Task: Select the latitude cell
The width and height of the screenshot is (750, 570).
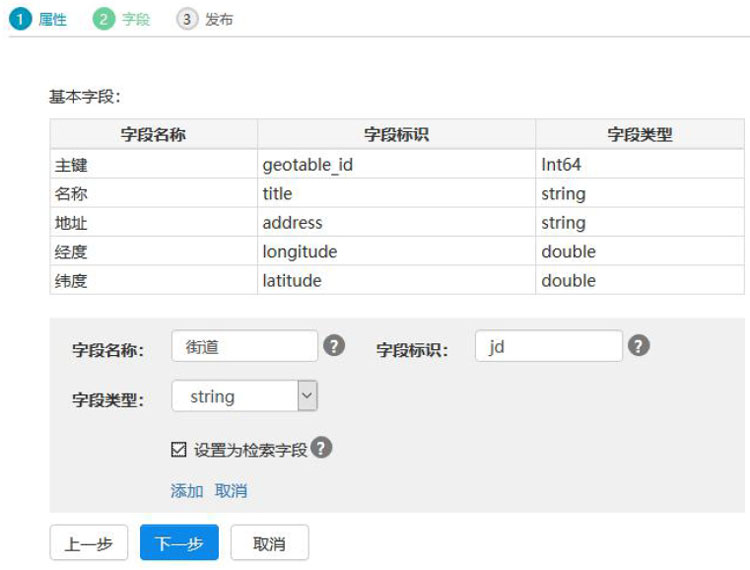Action: 397,280
